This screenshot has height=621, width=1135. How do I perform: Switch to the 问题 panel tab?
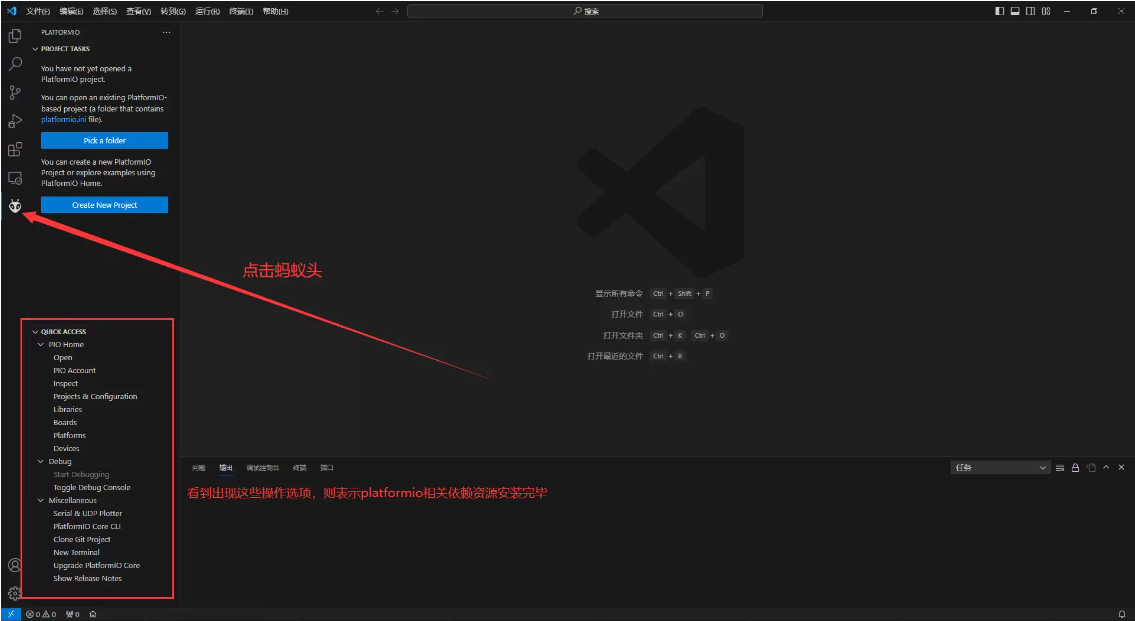pos(198,468)
